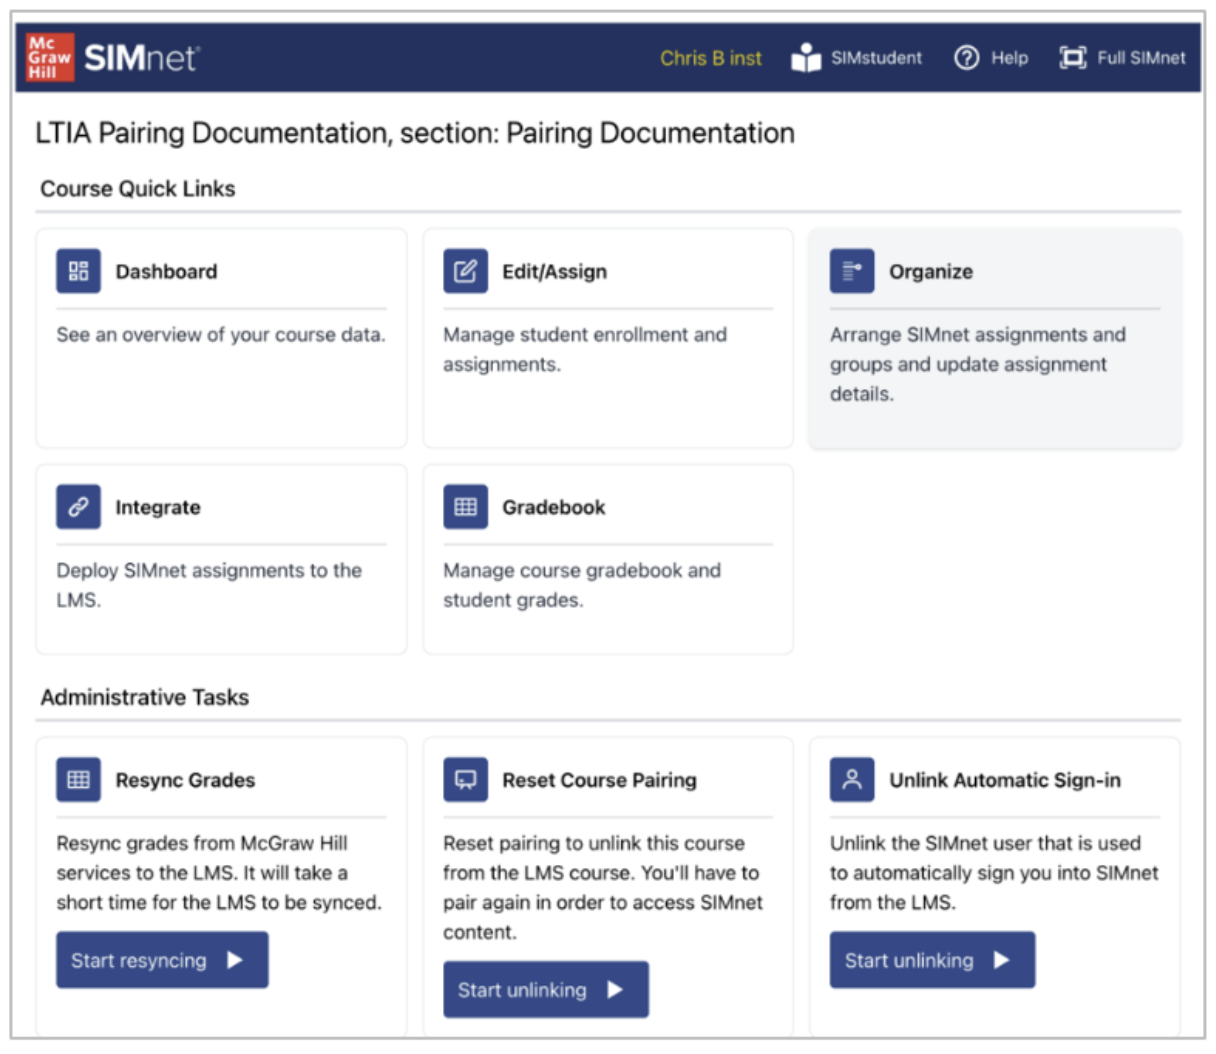Click the Unlink Automatic Sign-in user icon
Viewport: 1216px width, 1054px height.
tap(851, 780)
